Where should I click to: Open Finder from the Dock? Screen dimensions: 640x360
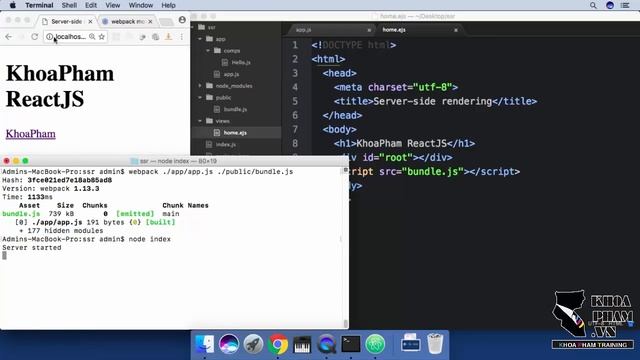pyautogui.click(x=204, y=344)
